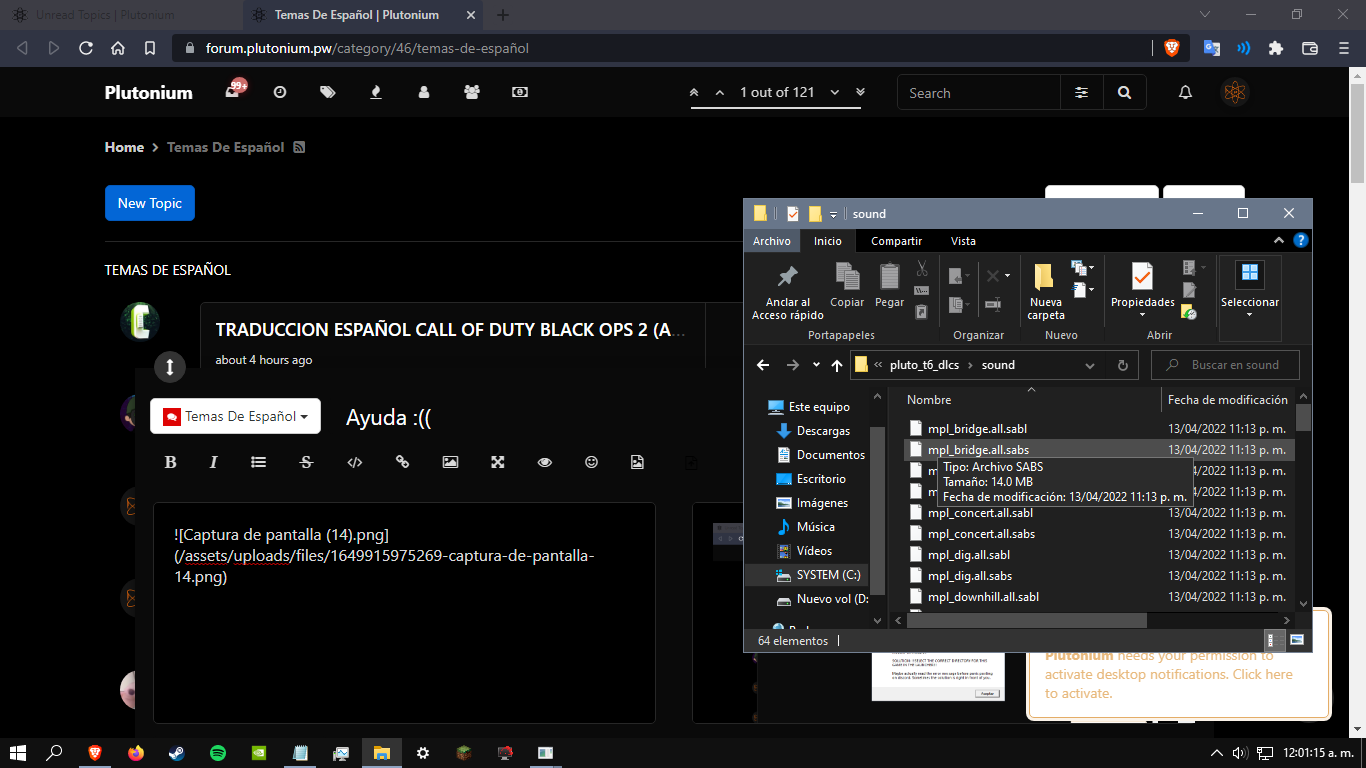Click upload image icon in composer
Screen dimensions: 1366x768
point(637,462)
